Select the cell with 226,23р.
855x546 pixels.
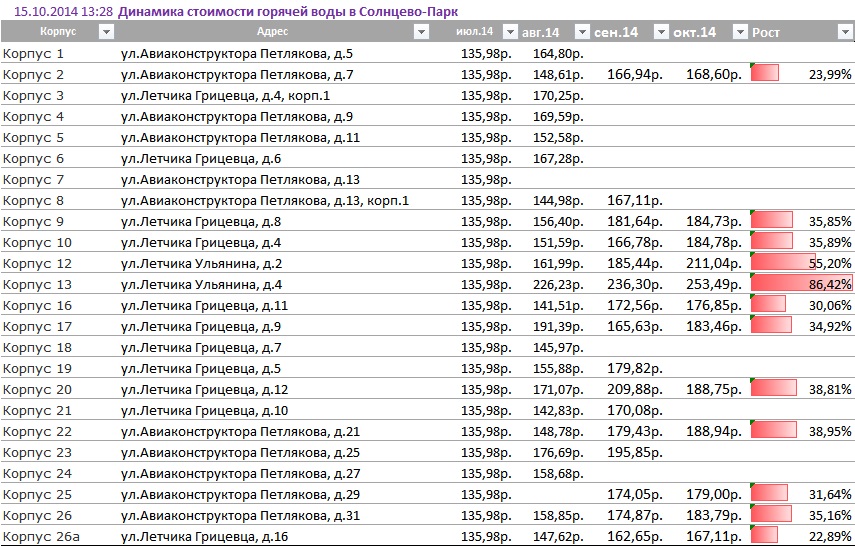tap(558, 284)
